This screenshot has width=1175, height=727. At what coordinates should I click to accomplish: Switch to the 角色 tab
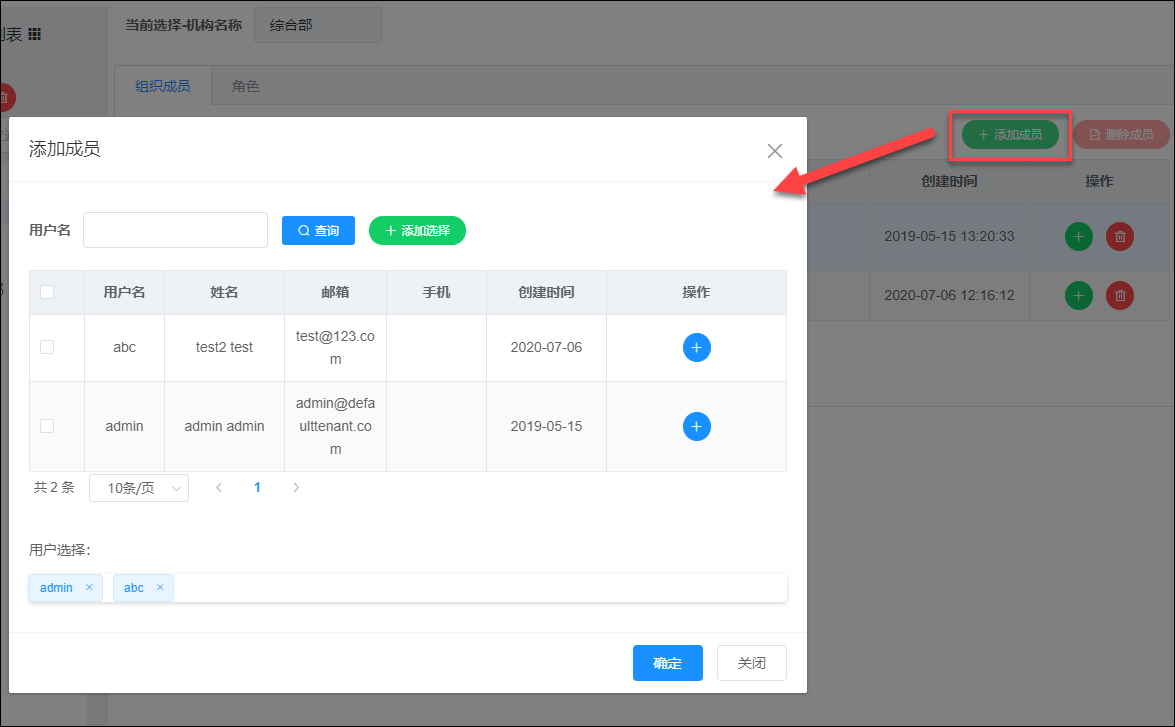pyautogui.click(x=245, y=86)
